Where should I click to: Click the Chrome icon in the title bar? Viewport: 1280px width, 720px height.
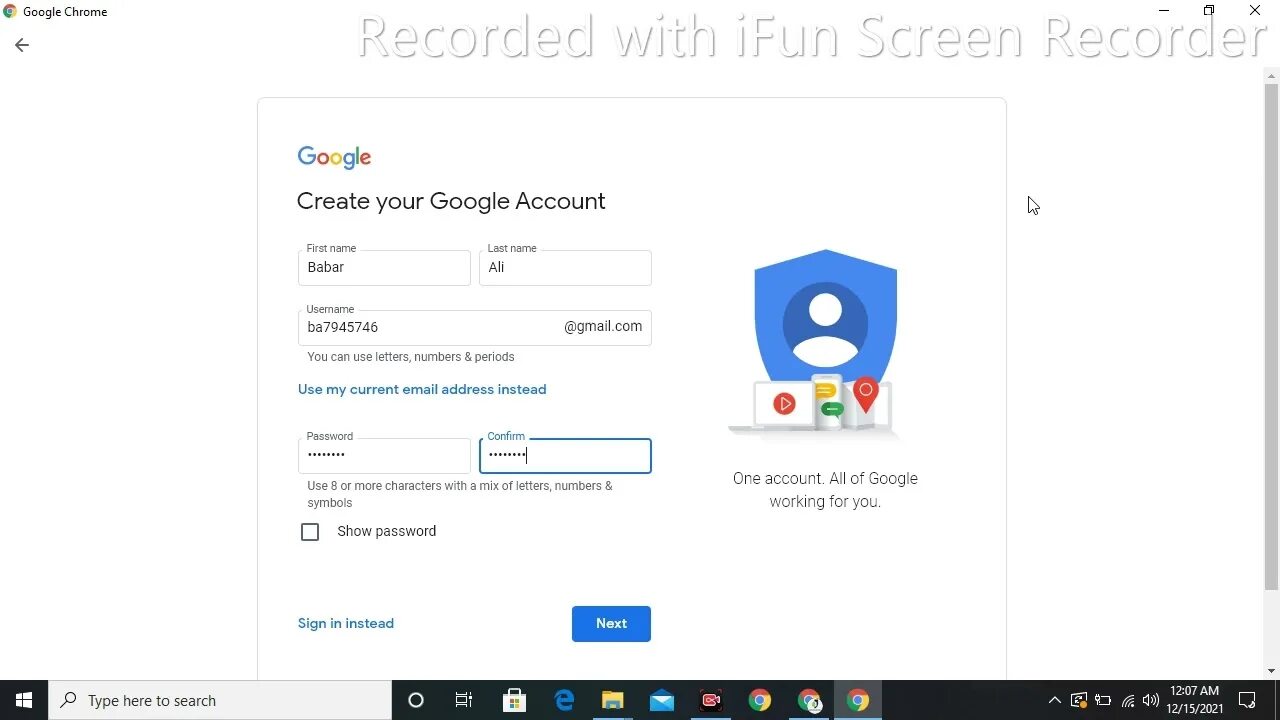10,11
